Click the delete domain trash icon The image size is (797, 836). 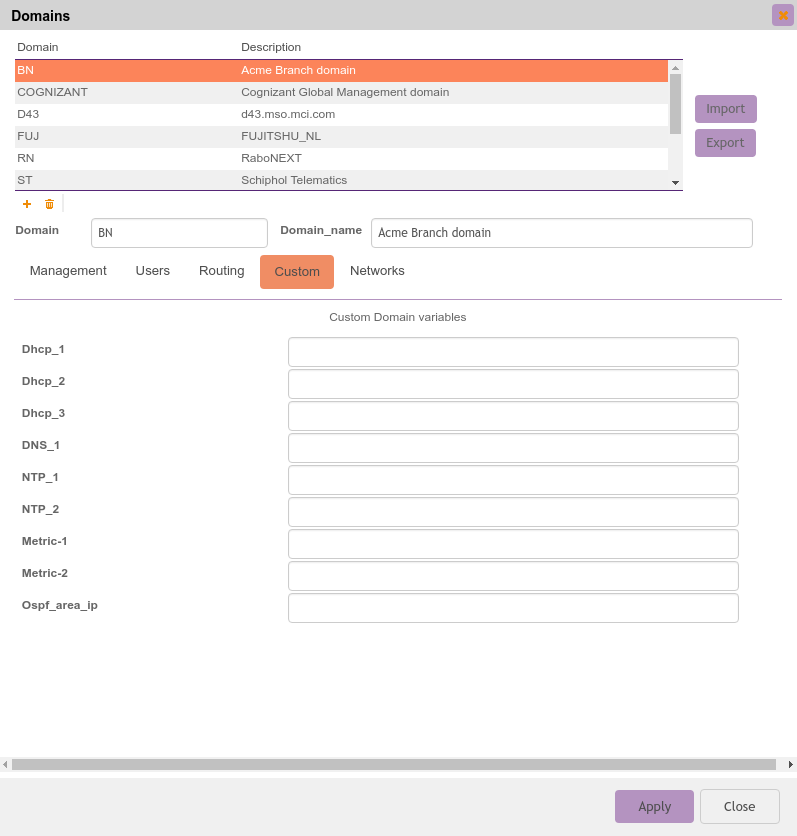(x=49, y=204)
